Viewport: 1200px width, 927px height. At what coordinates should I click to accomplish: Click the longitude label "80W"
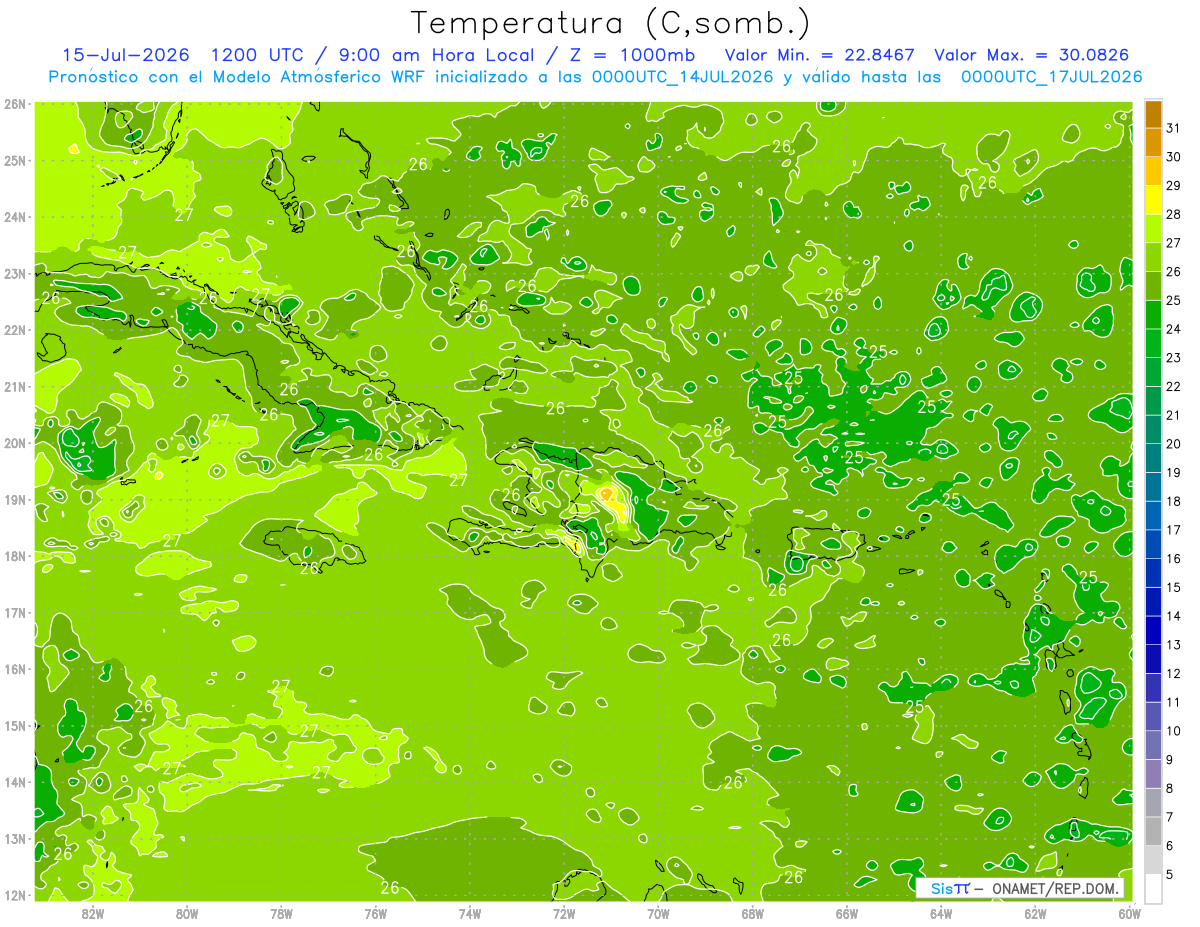coord(187,913)
